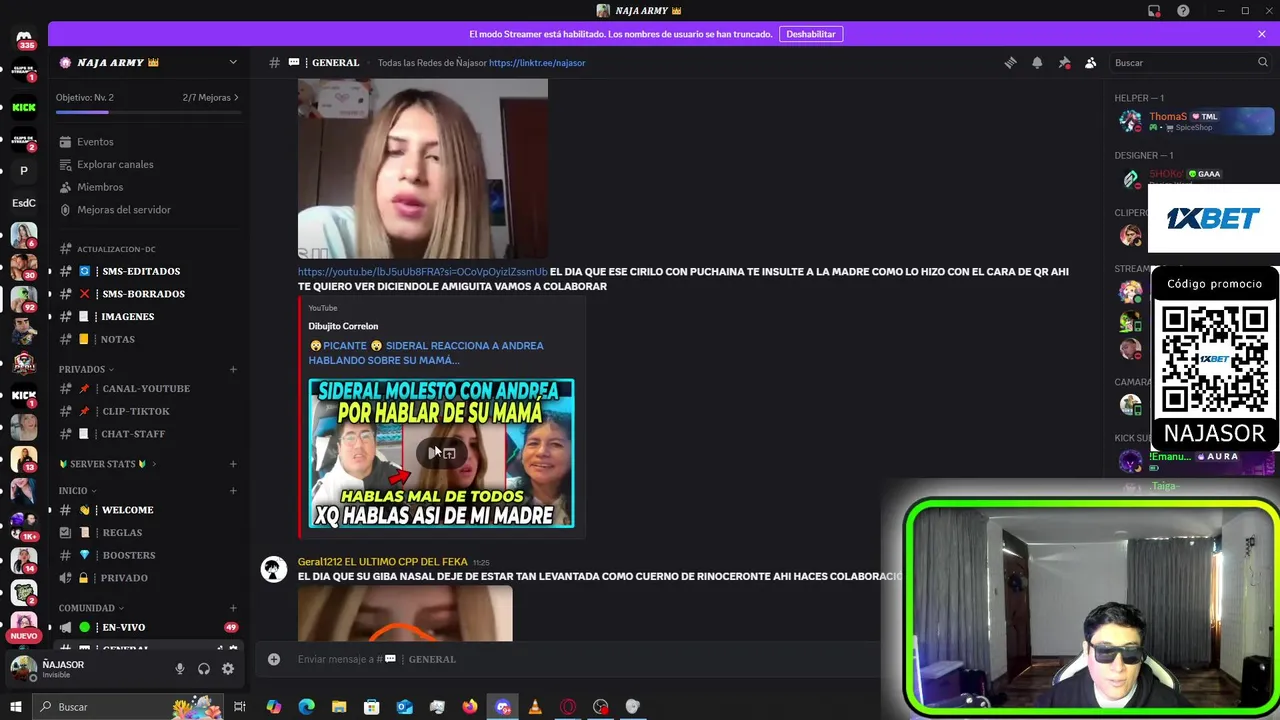Open the green KICK server icon
The width and height of the screenshot is (1280, 720).
tap(24, 107)
